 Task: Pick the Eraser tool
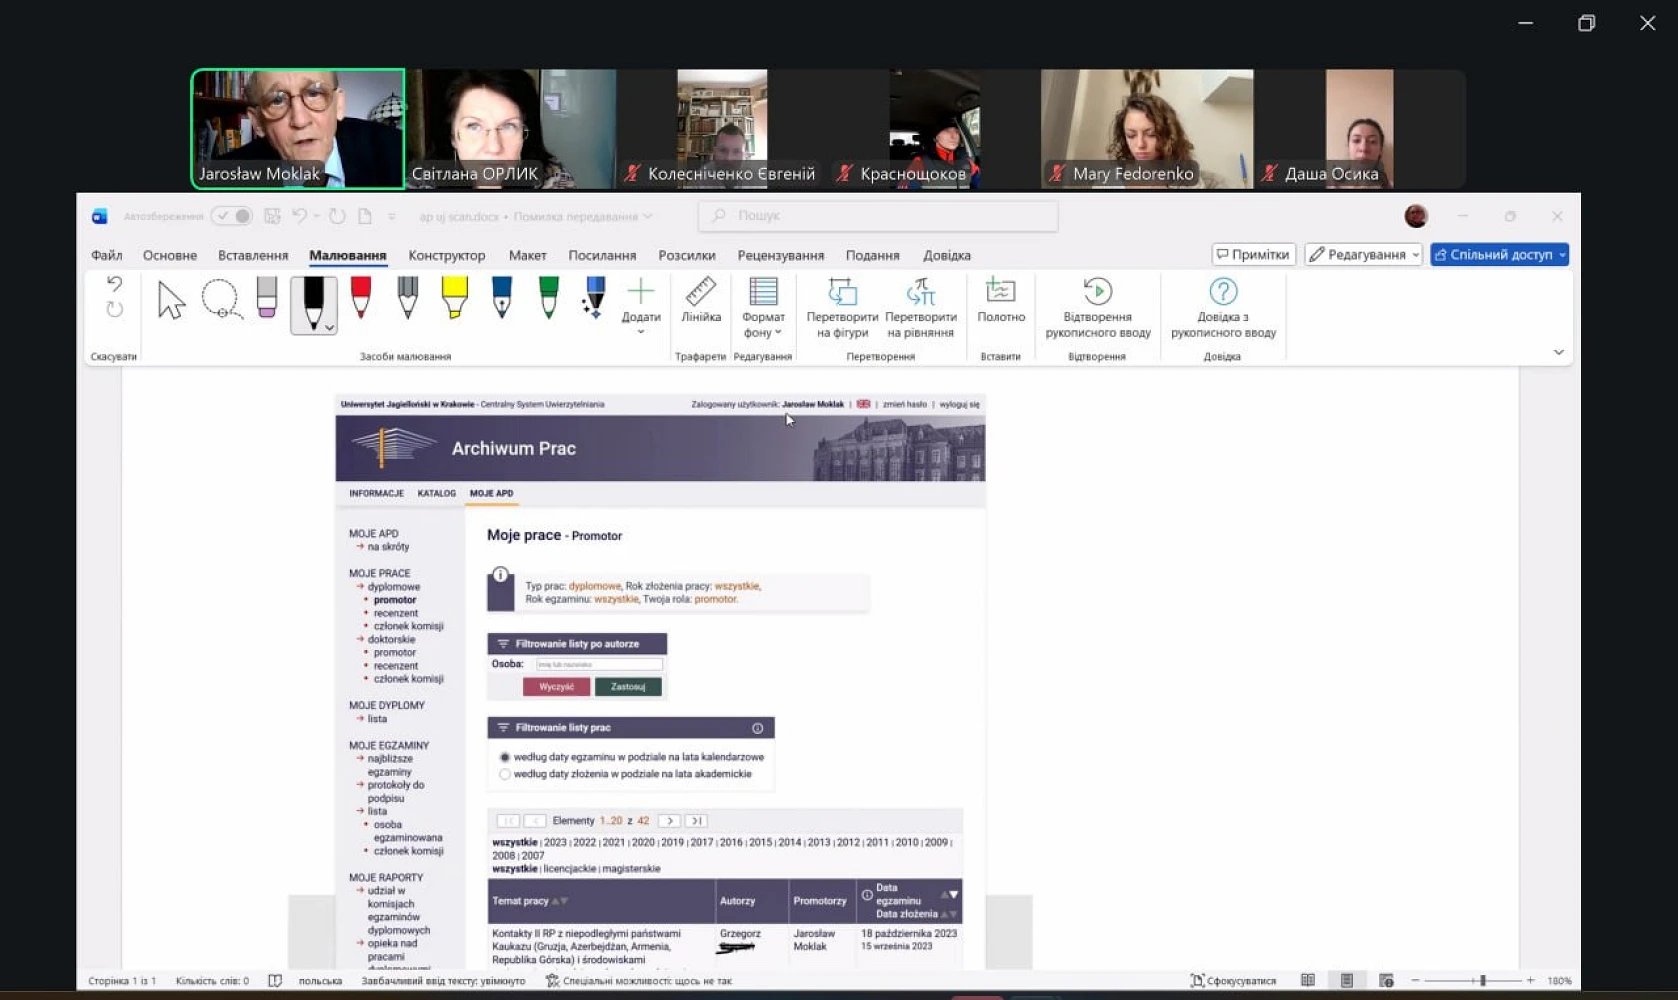[x=266, y=298]
